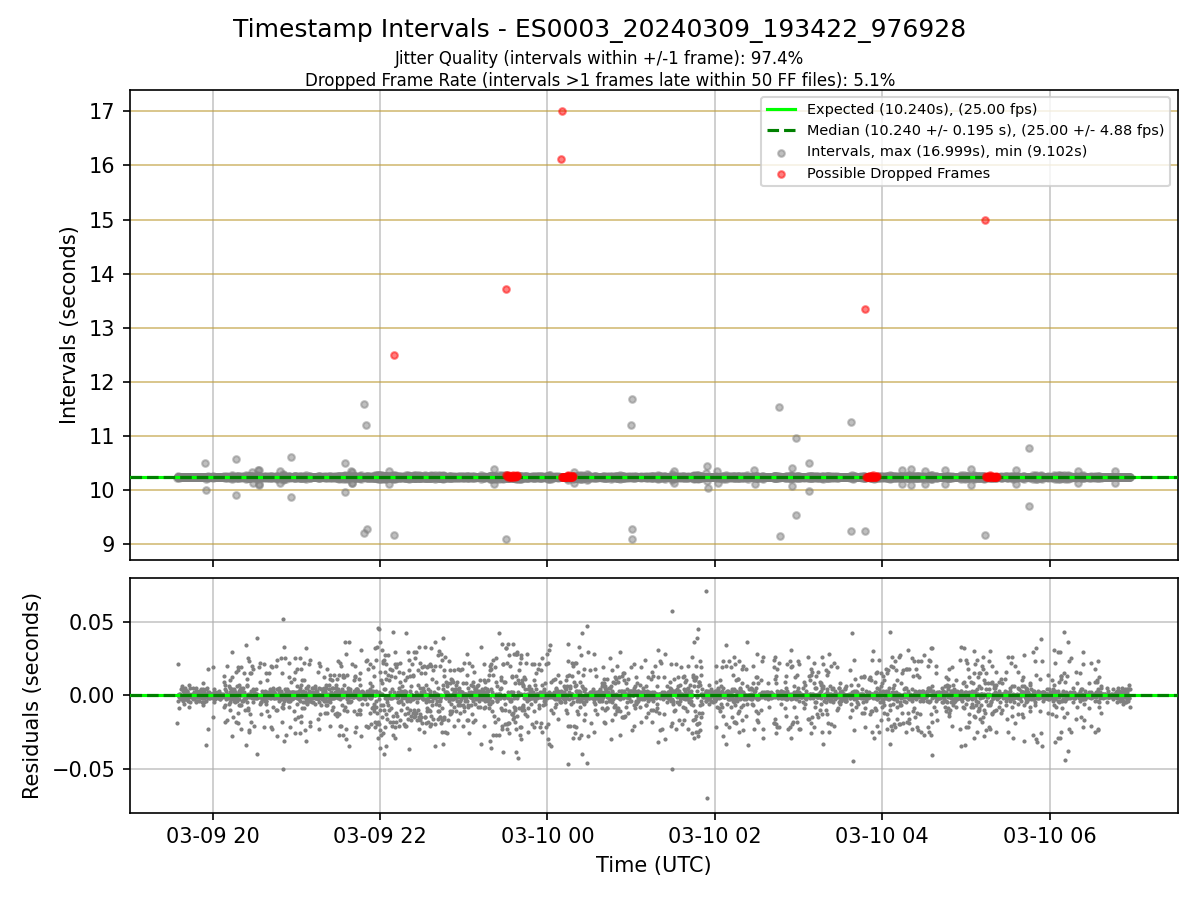Click the Time (UTC) axis label
This screenshot has height=900, width=1200.
[653, 865]
